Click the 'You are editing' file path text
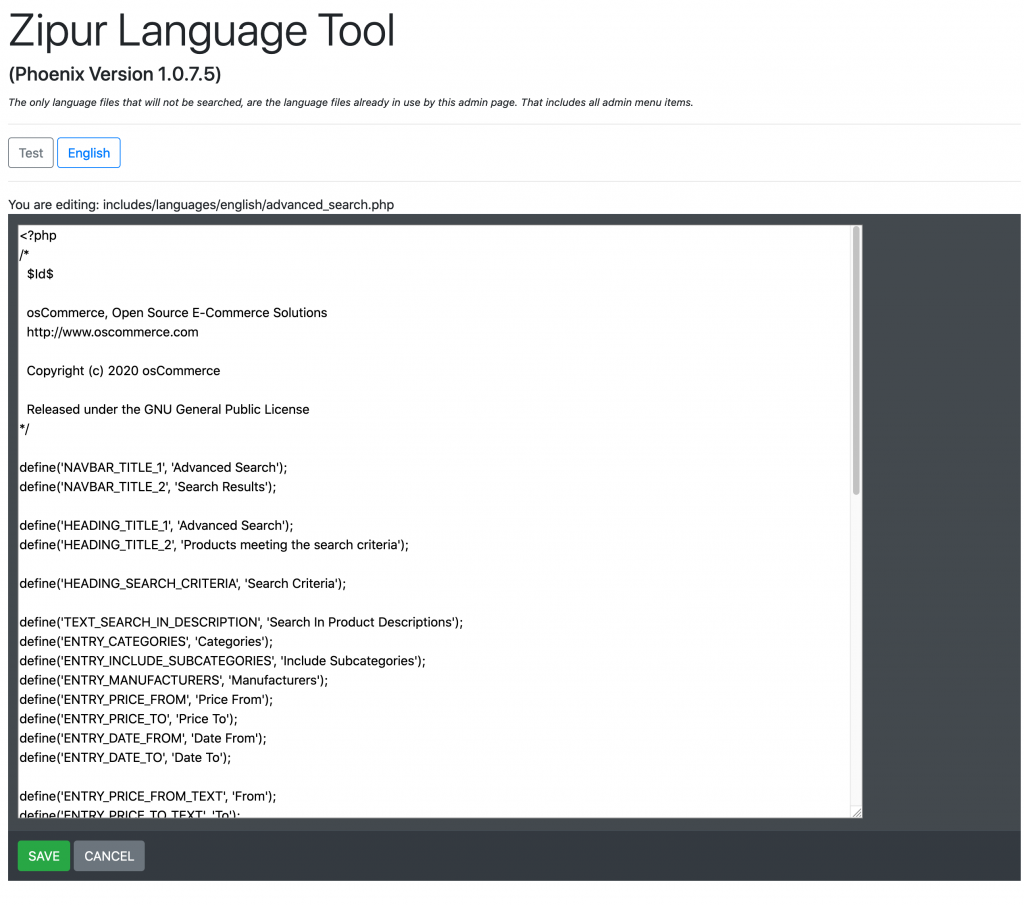The width and height of the screenshot is (1024, 905). [x=201, y=205]
